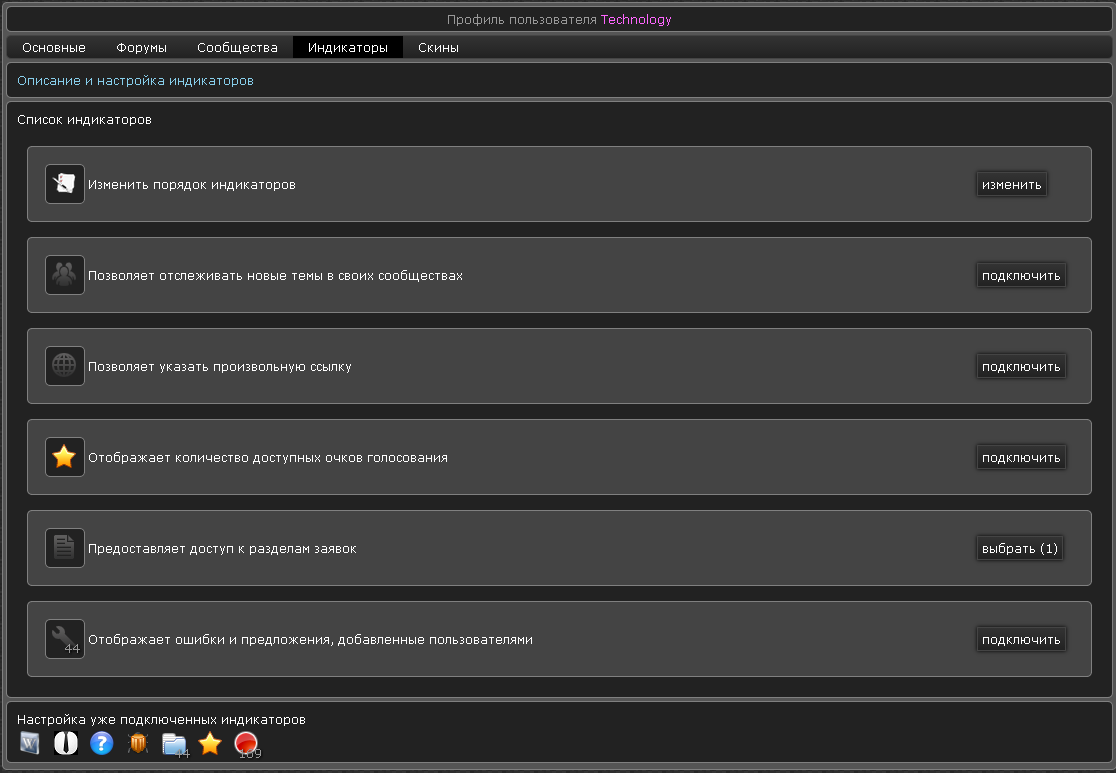Image resolution: width=1116 pixels, height=773 pixels.
Task: Open the suit and tie indicator
Action: (66, 743)
